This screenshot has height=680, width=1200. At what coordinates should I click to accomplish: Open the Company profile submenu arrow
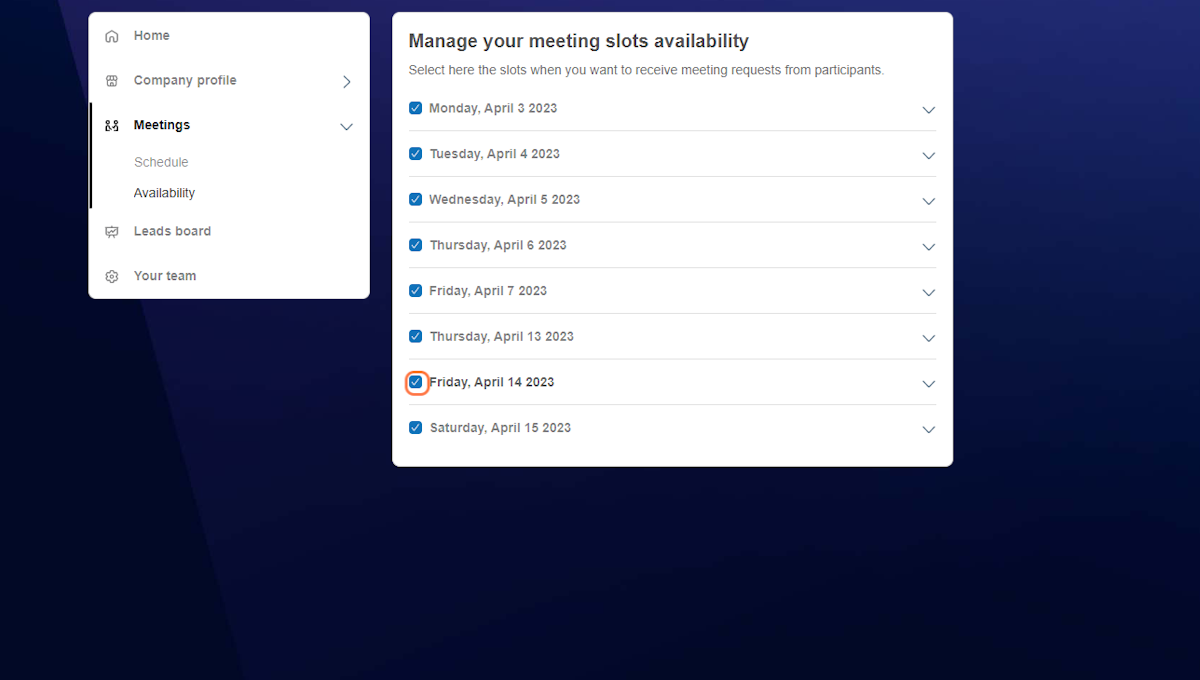[346, 82]
